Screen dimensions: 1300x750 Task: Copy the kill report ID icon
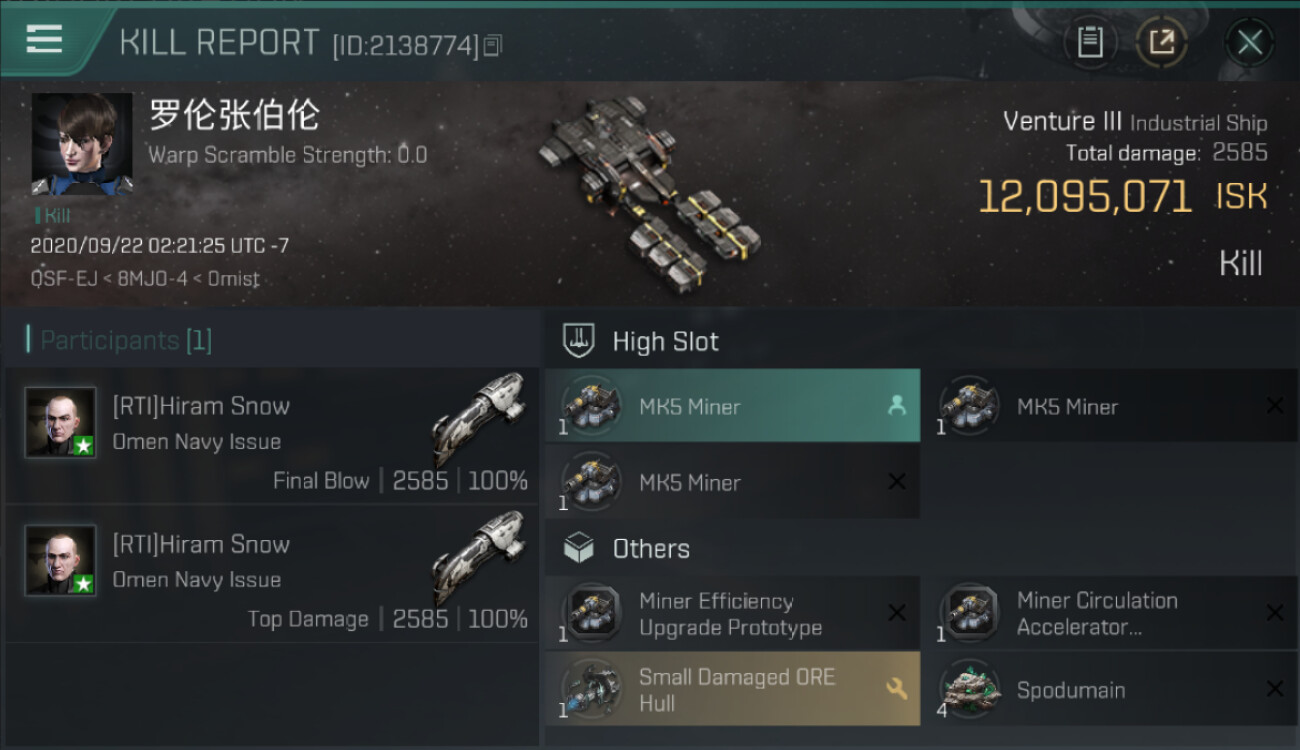(492, 45)
